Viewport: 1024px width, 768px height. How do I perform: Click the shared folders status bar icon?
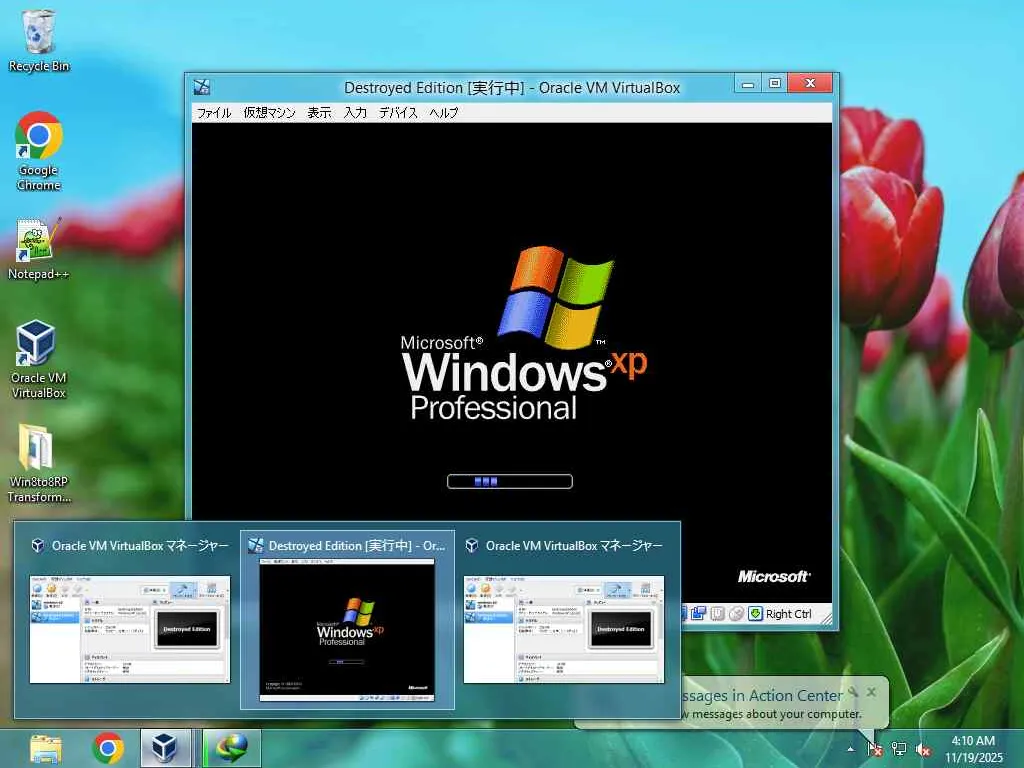point(697,614)
